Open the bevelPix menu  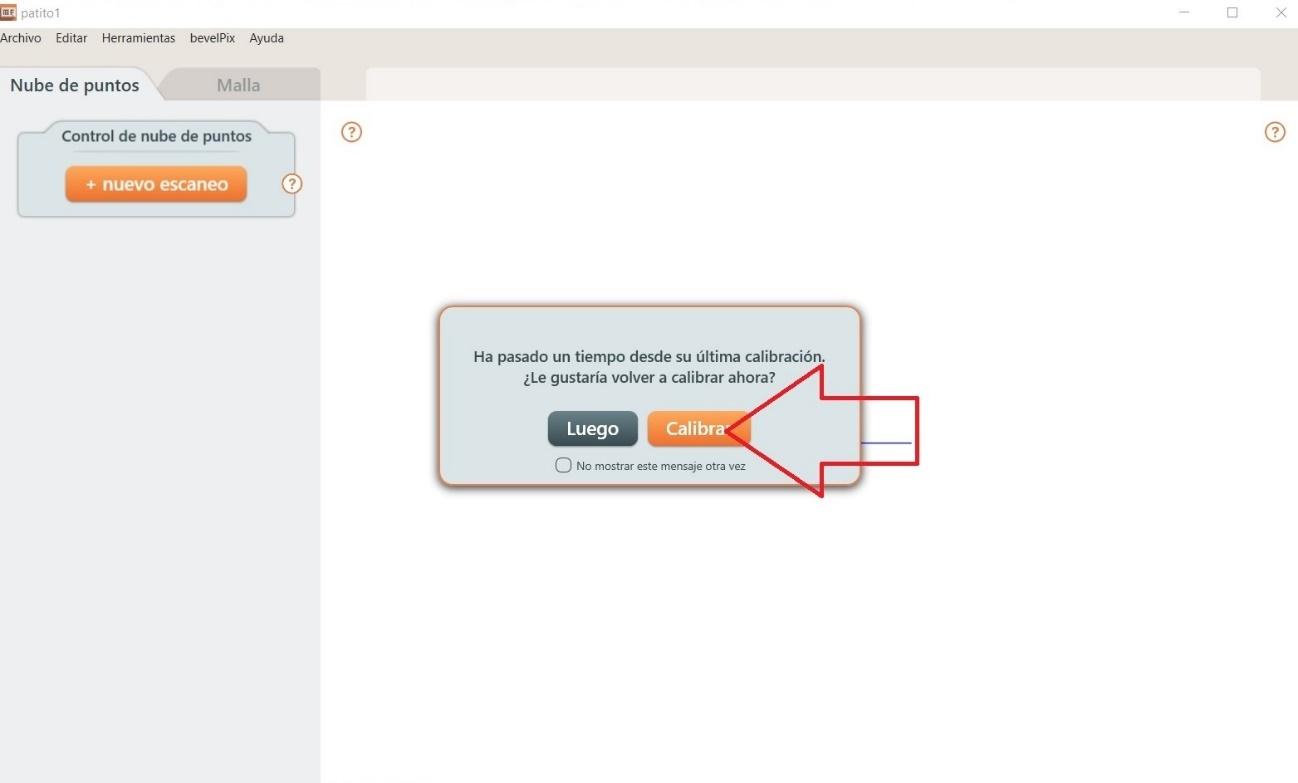(212, 38)
